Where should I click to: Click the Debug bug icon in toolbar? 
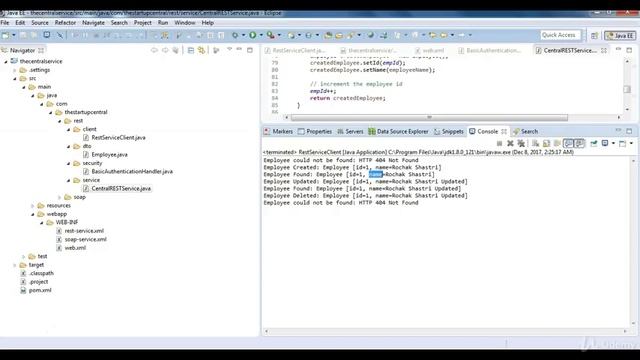(235, 35)
